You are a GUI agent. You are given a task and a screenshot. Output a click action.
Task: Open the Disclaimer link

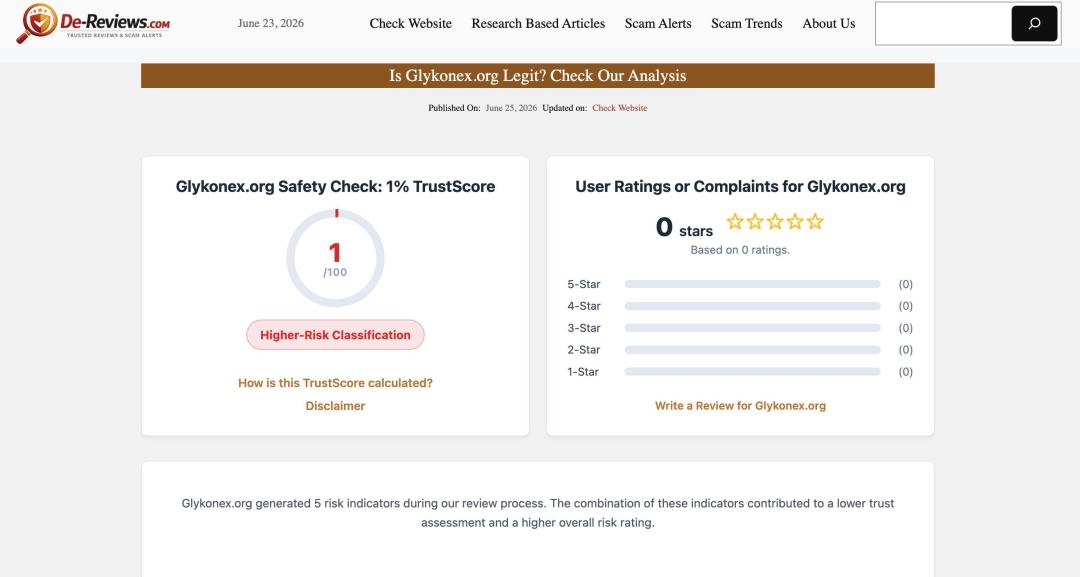[335, 406]
